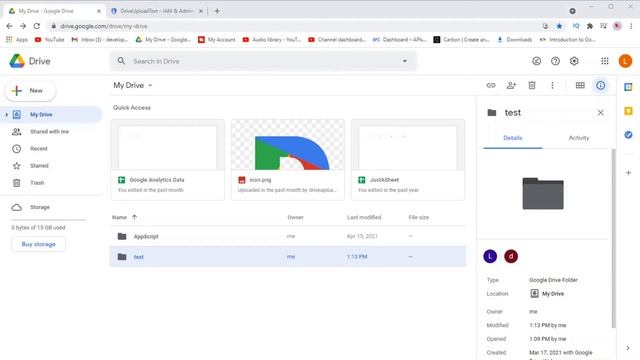Open the Google account avatar

[625, 61]
